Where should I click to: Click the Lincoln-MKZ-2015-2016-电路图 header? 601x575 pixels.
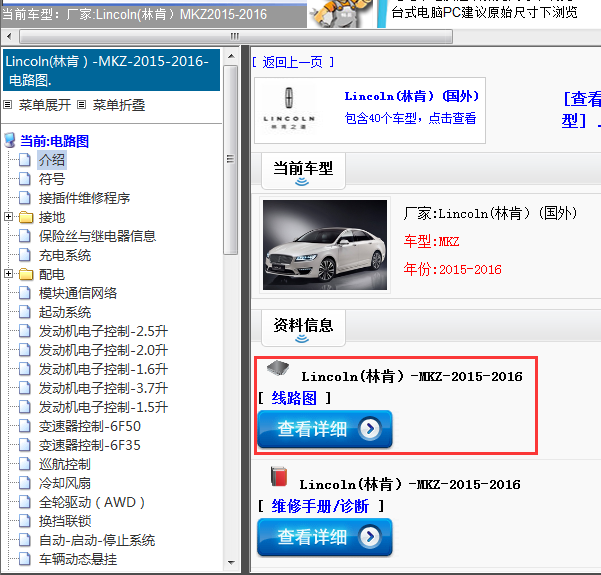(x=112, y=70)
